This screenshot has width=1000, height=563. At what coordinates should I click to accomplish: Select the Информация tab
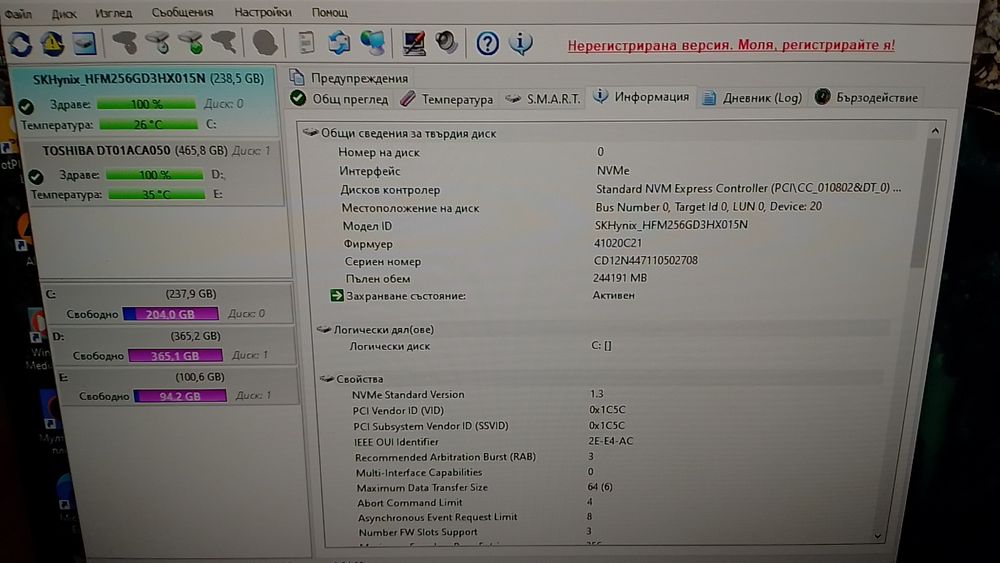coord(642,97)
